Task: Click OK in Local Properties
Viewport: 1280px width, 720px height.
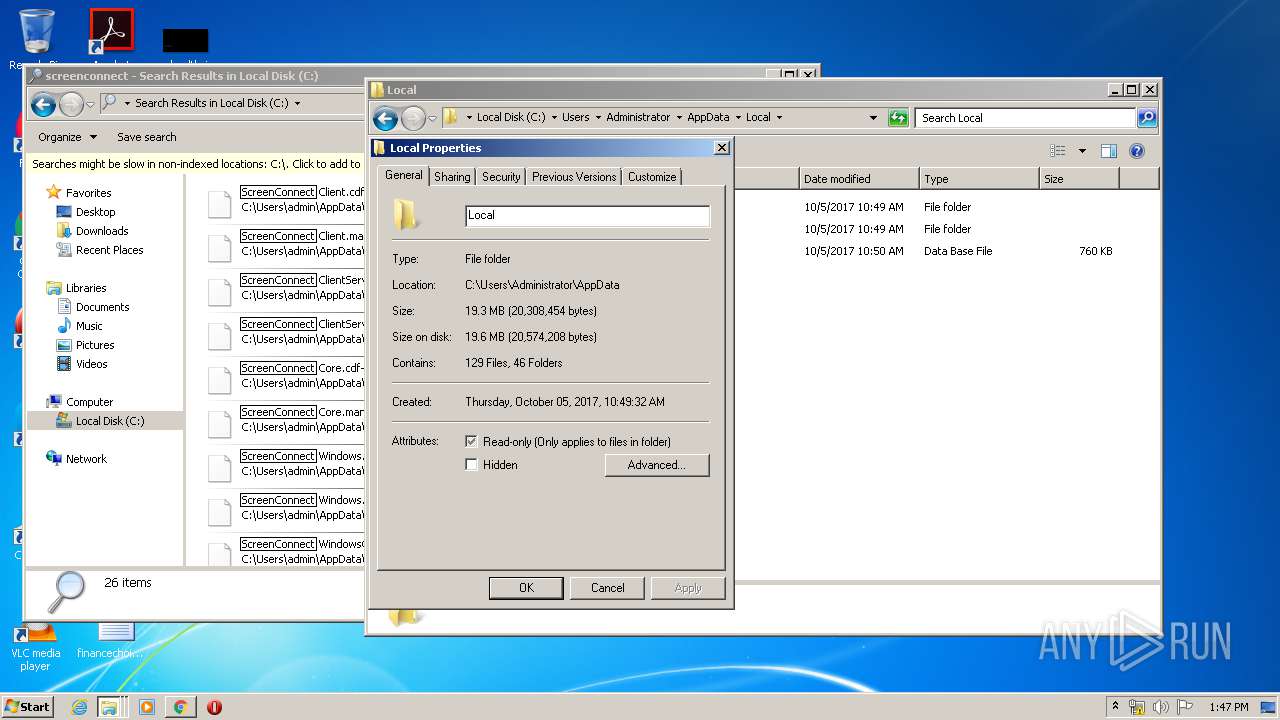Action: point(526,588)
